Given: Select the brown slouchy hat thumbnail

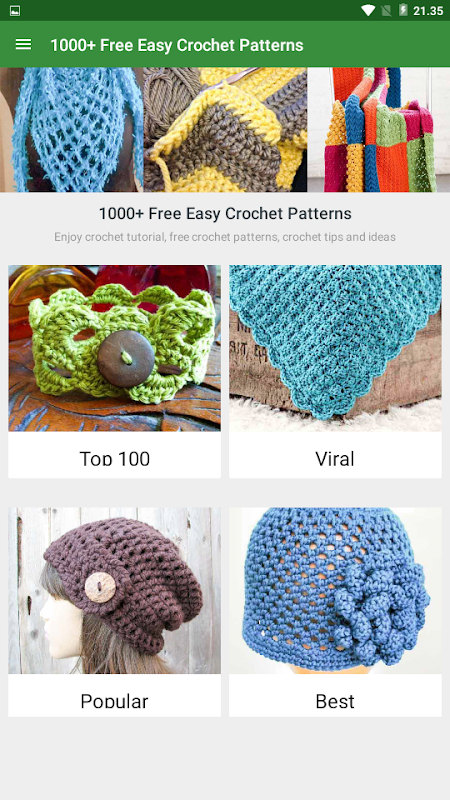Looking at the screenshot, I should point(114,590).
